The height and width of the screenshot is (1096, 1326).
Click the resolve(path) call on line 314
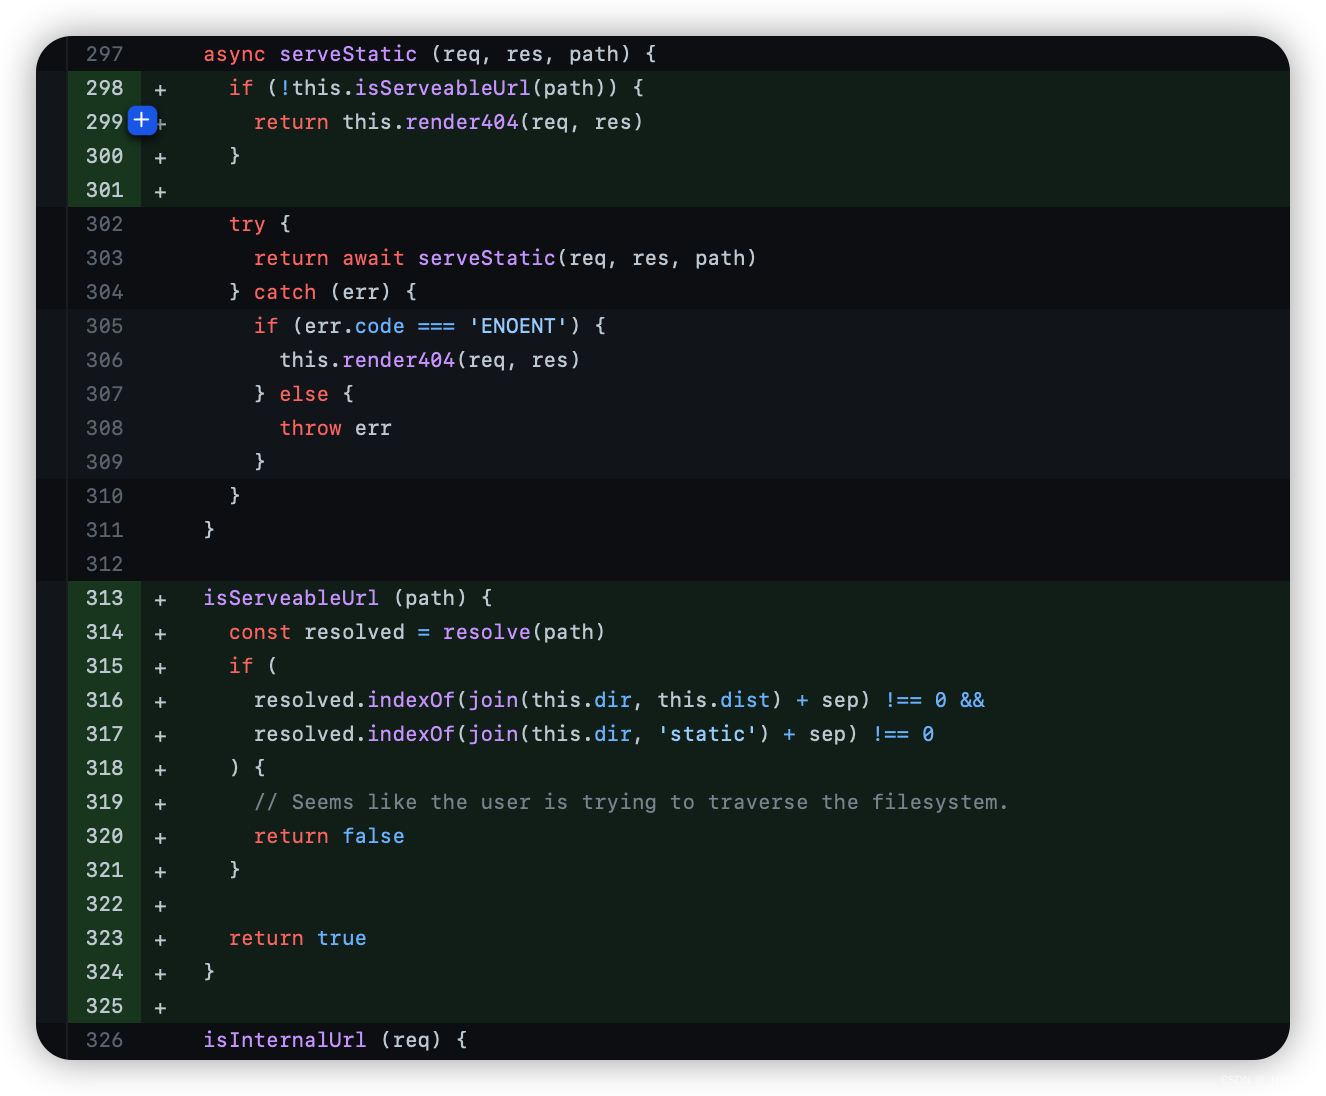click(524, 632)
